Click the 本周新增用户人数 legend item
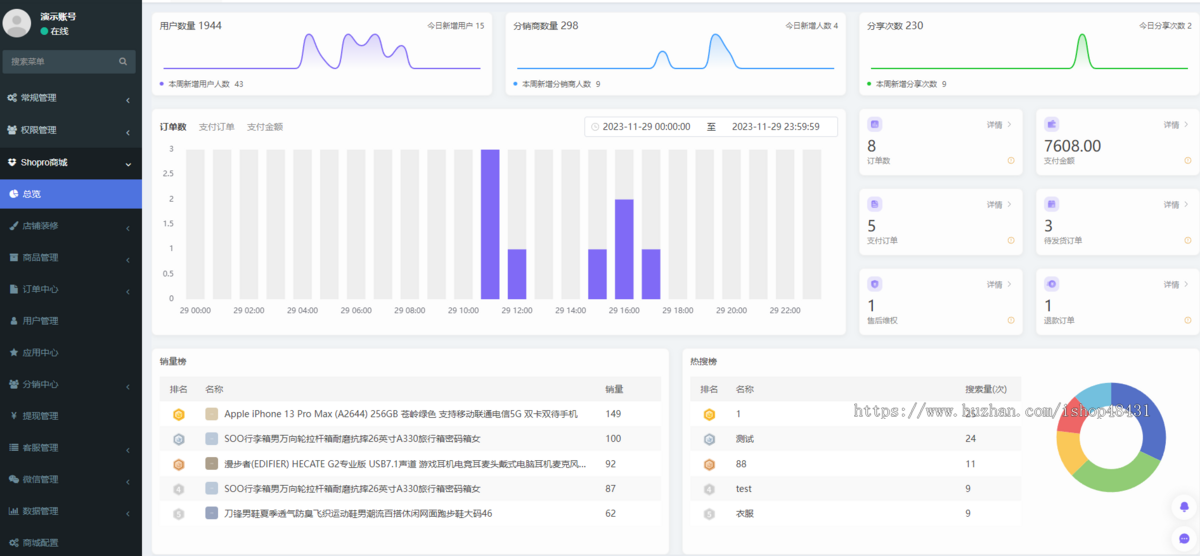Viewport: 1200px width, 556px height. 201,85
